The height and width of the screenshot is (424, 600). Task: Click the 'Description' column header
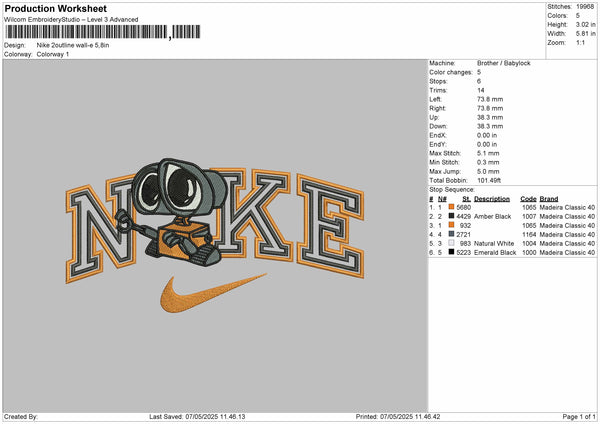click(x=492, y=199)
